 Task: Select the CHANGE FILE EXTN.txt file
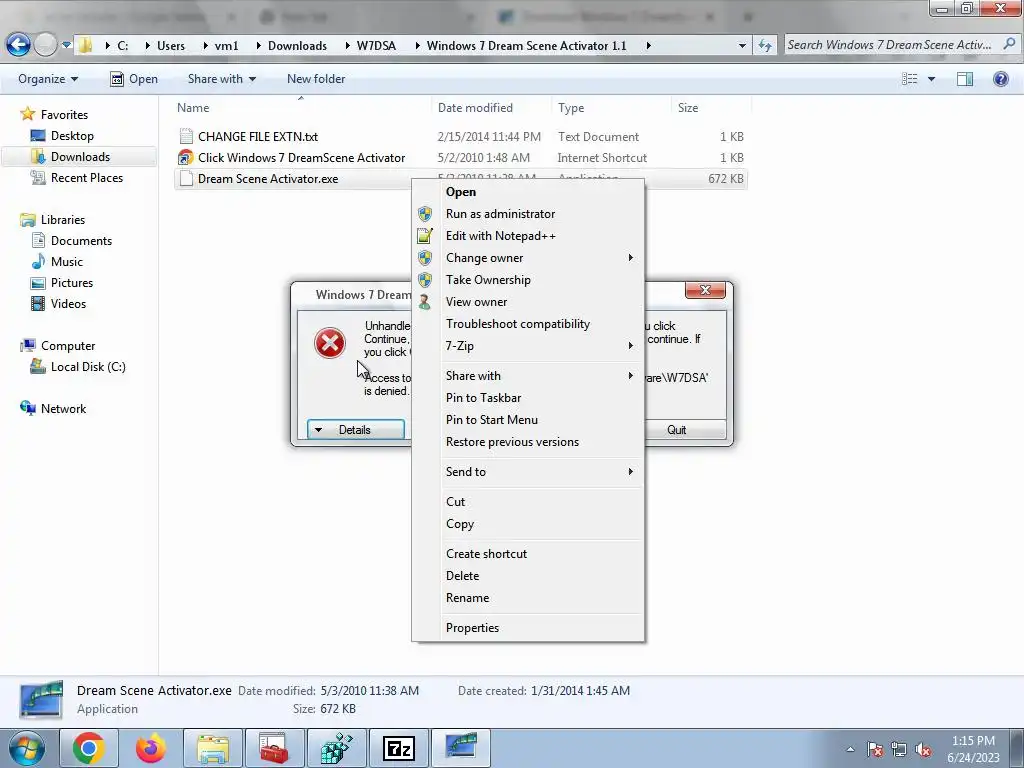pos(258,136)
